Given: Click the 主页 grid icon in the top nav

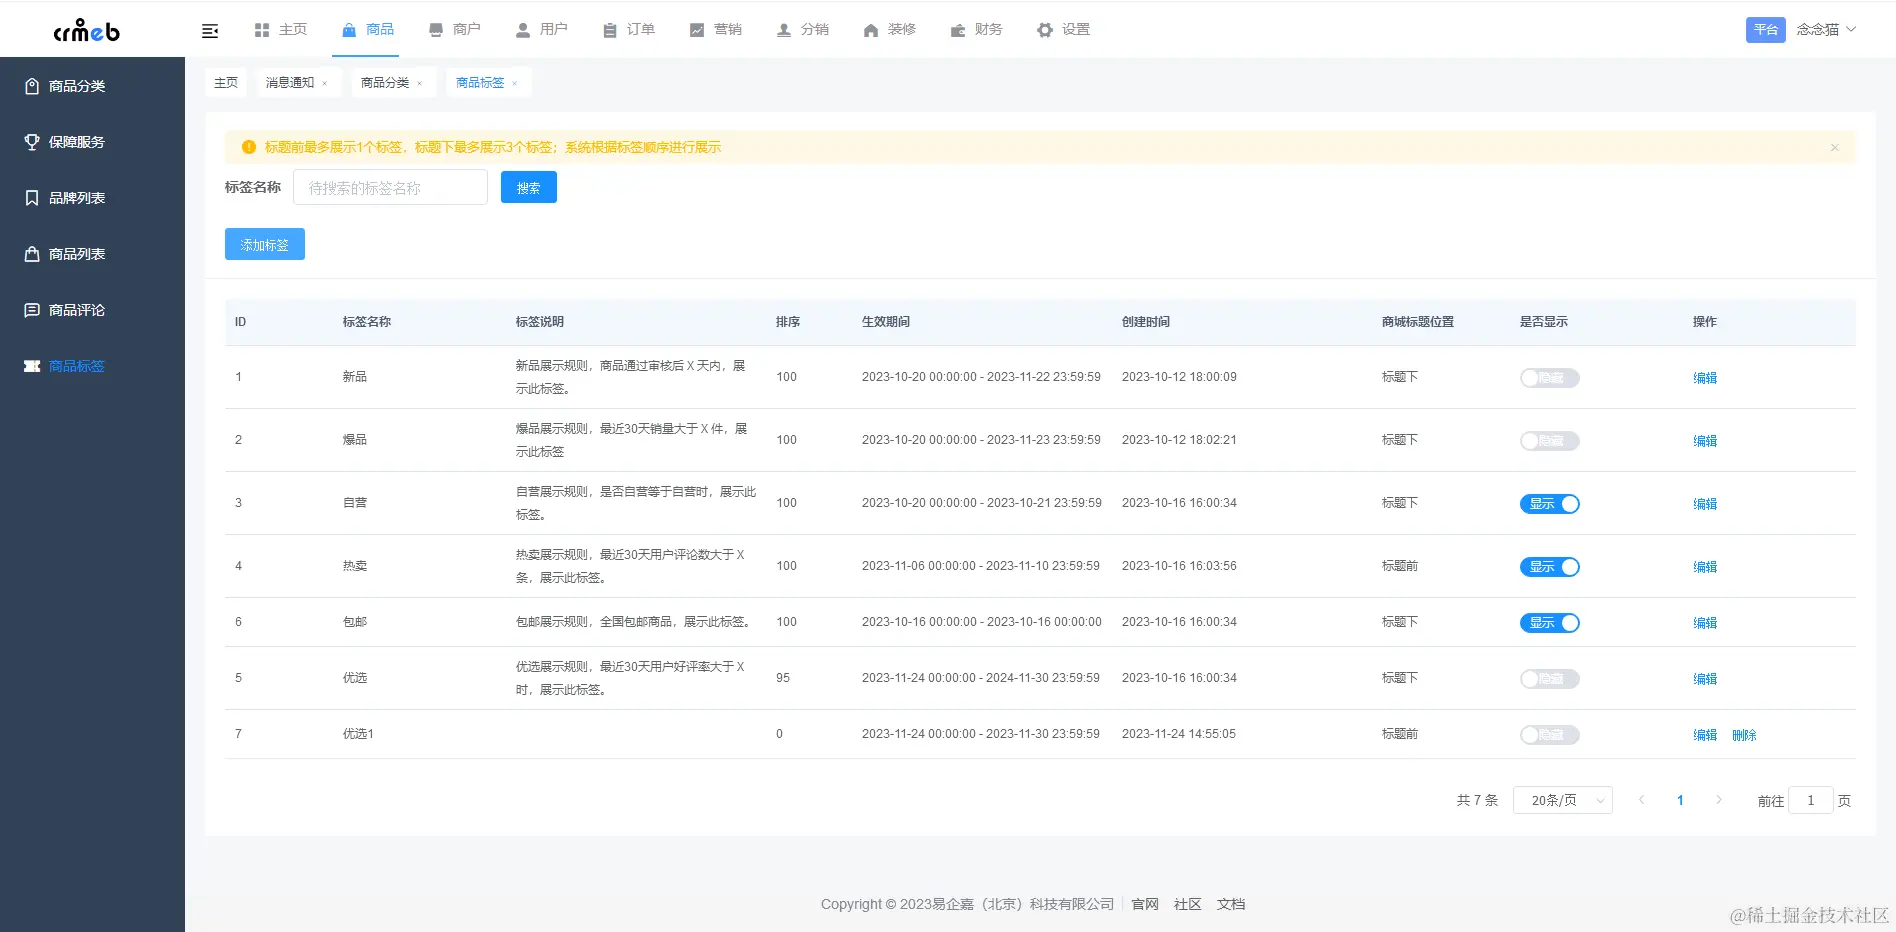Looking at the screenshot, I should click(262, 30).
